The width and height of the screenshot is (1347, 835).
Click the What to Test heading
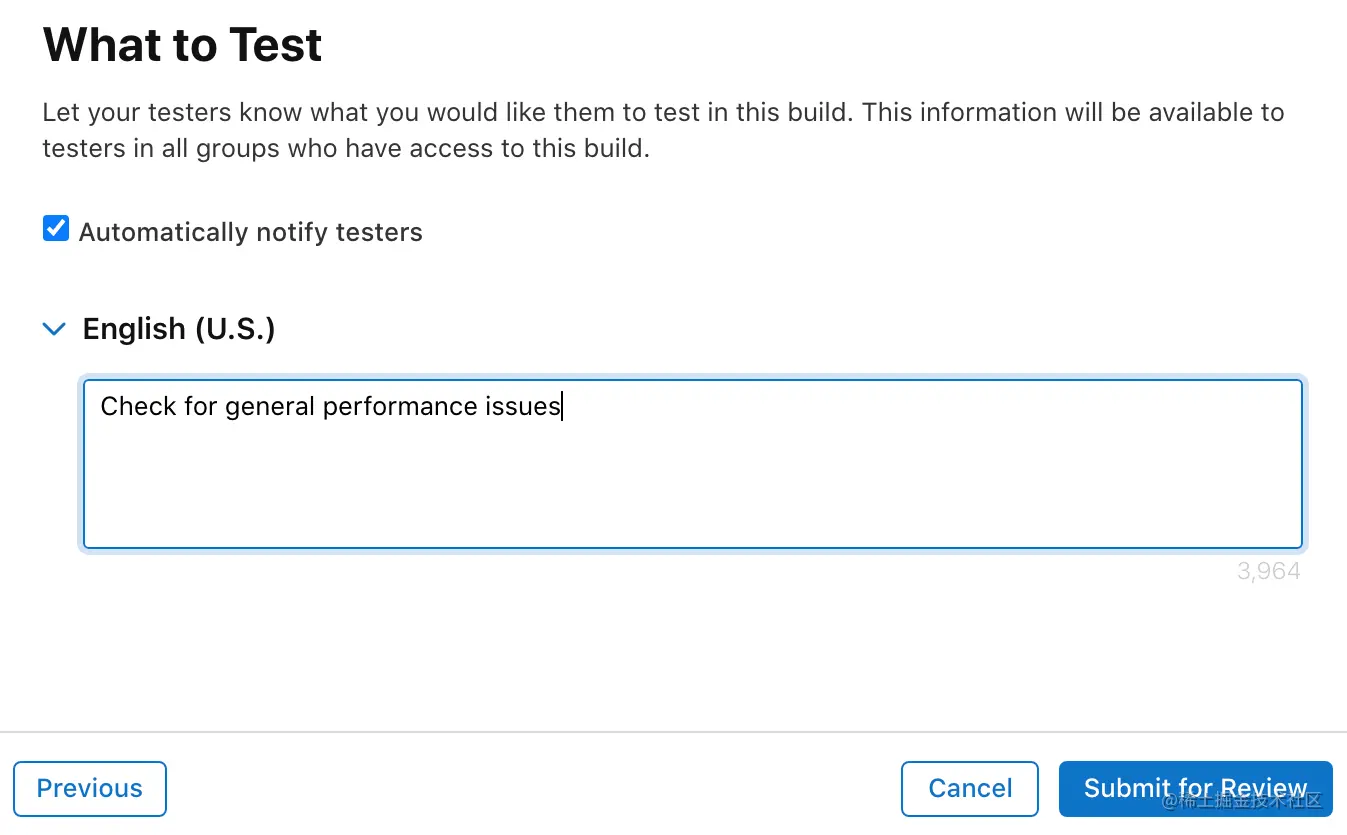coord(182,45)
